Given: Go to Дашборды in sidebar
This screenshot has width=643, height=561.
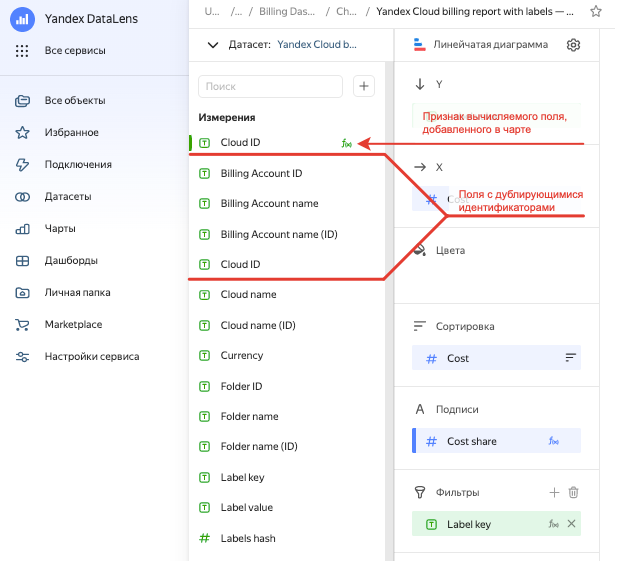Looking at the screenshot, I should [x=71, y=261].
